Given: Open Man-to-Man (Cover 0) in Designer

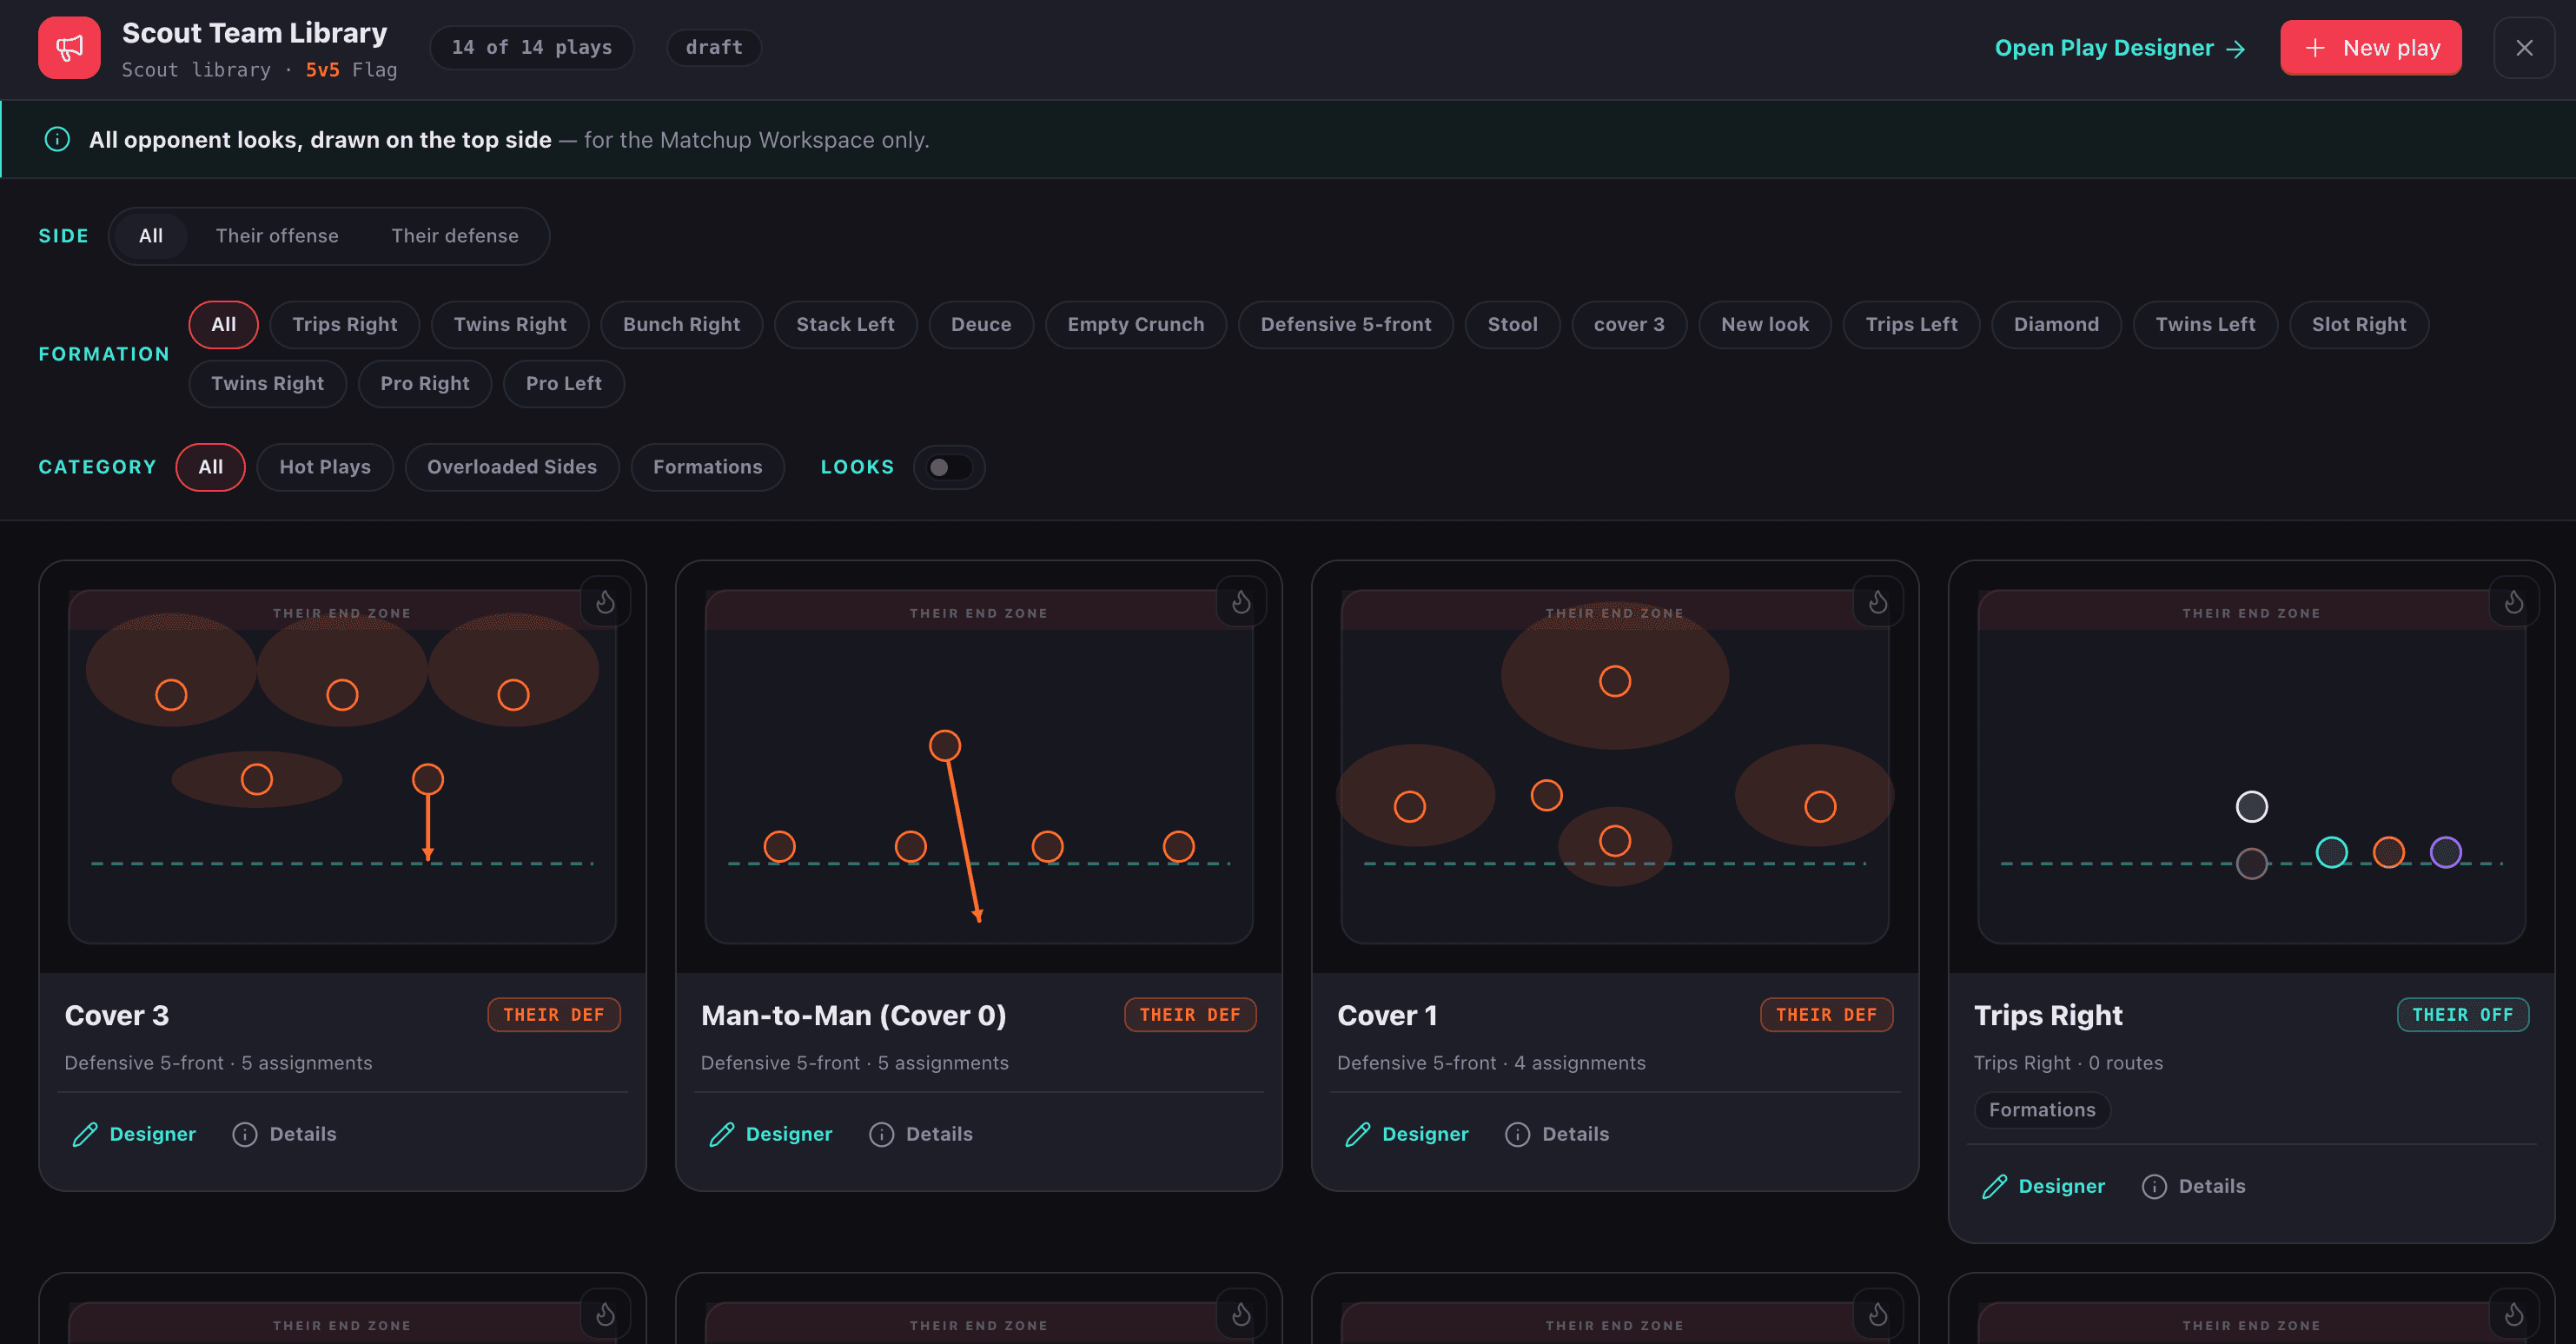Looking at the screenshot, I should tap(770, 1134).
